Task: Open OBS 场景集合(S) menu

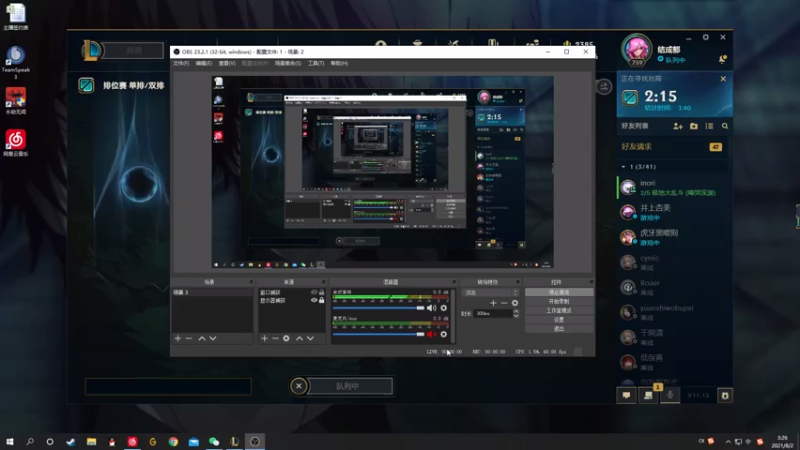Action: tap(288, 63)
